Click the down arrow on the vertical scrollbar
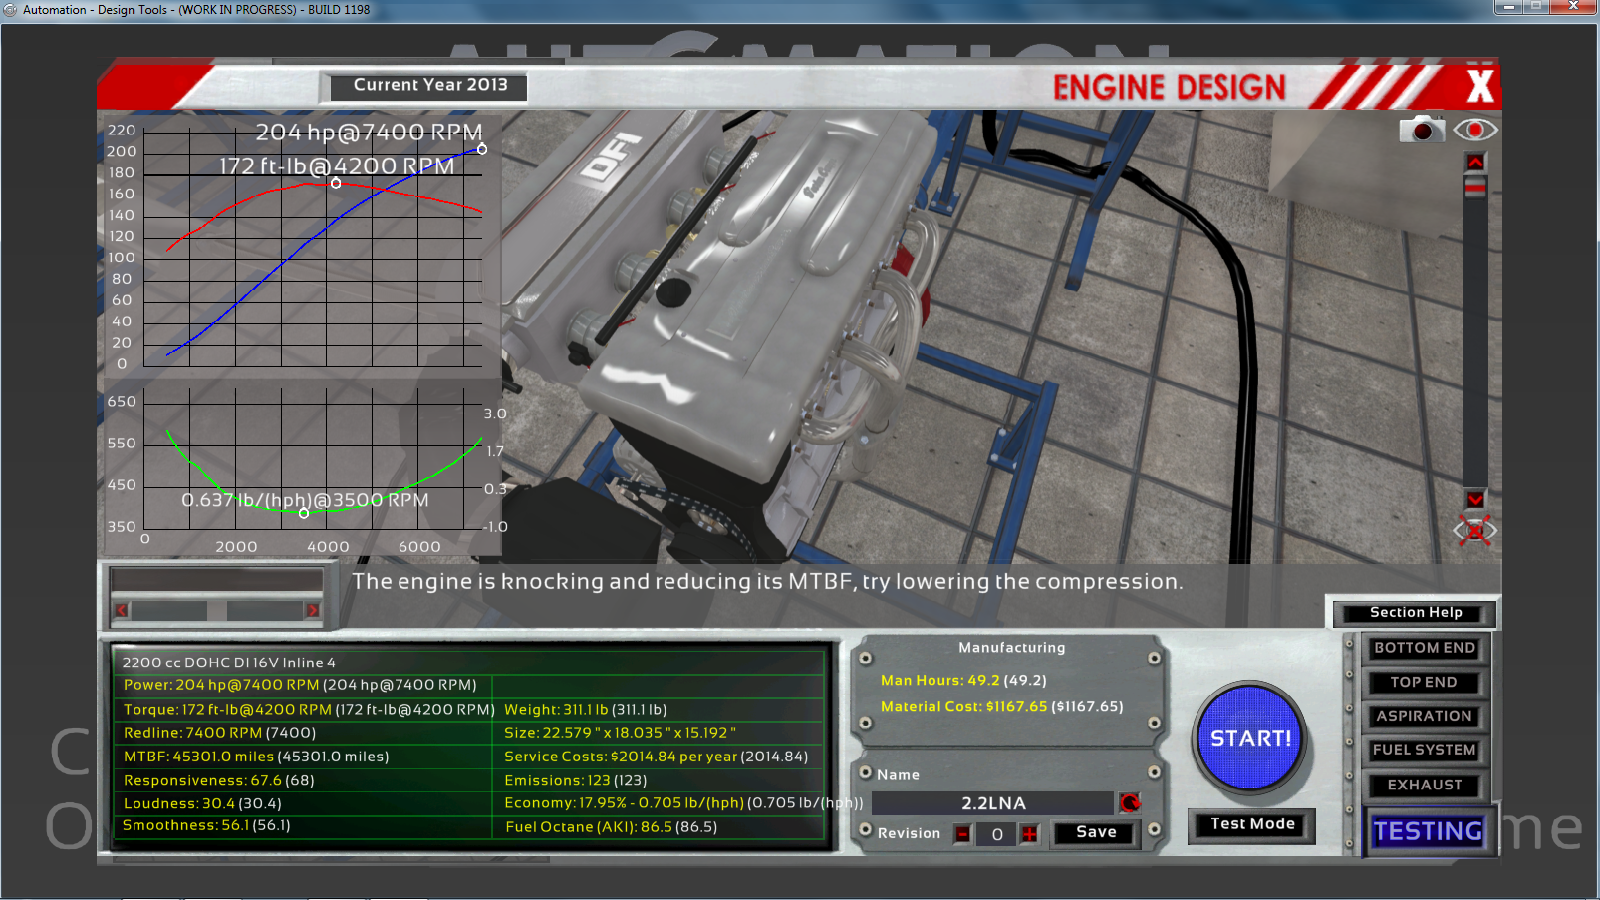Image resolution: width=1600 pixels, height=900 pixels. pyautogui.click(x=1475, y=499)
